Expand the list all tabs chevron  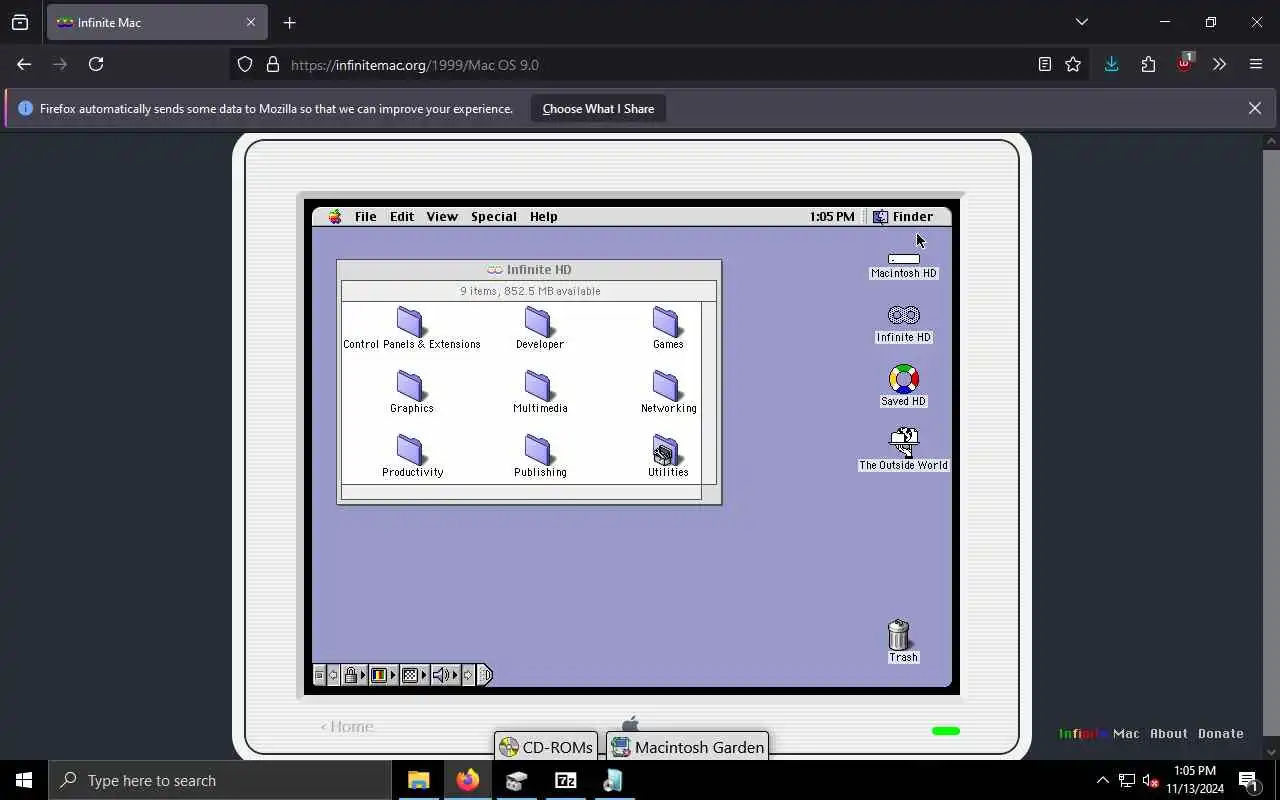pos(1082,22)
